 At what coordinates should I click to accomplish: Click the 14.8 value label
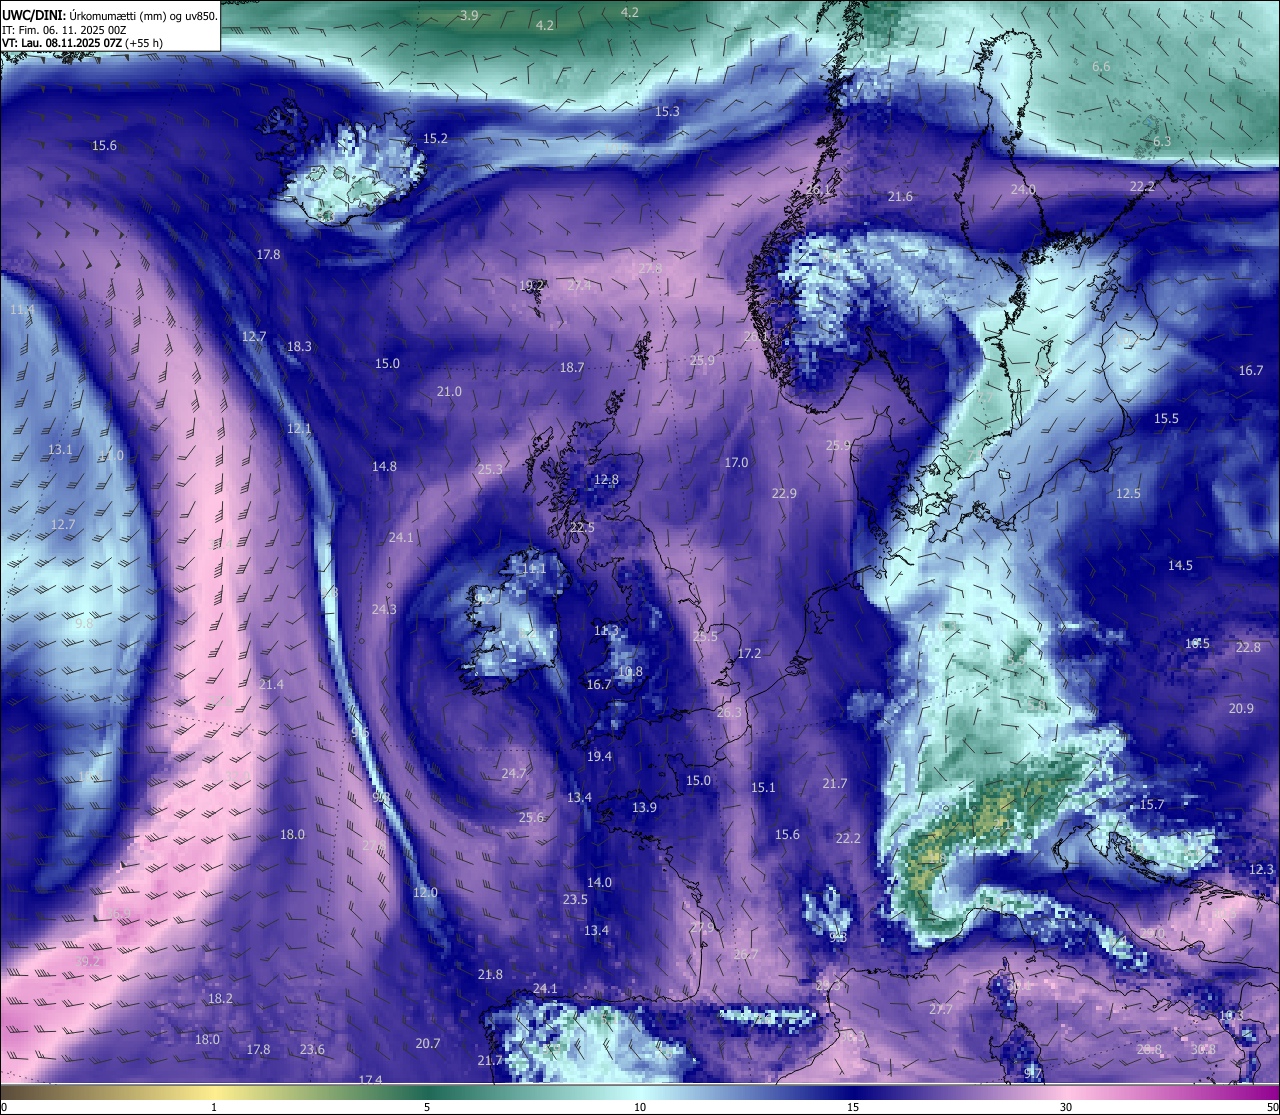click(384, 466)
